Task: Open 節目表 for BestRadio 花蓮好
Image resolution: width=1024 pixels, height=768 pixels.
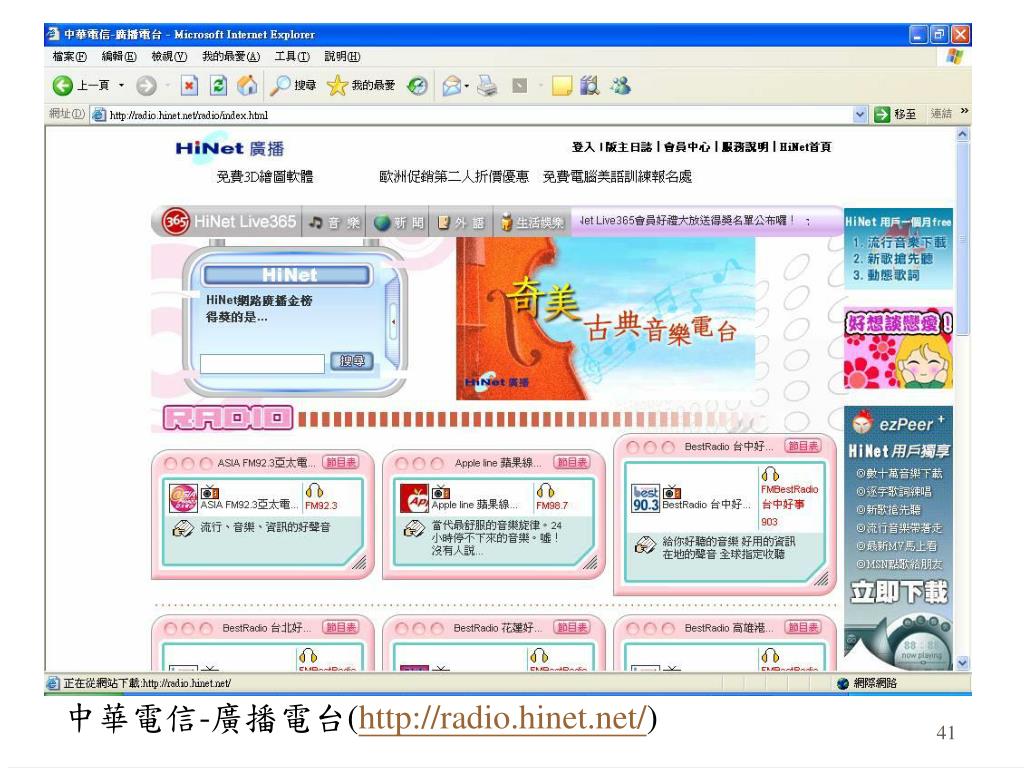Action: pos(571,628)
